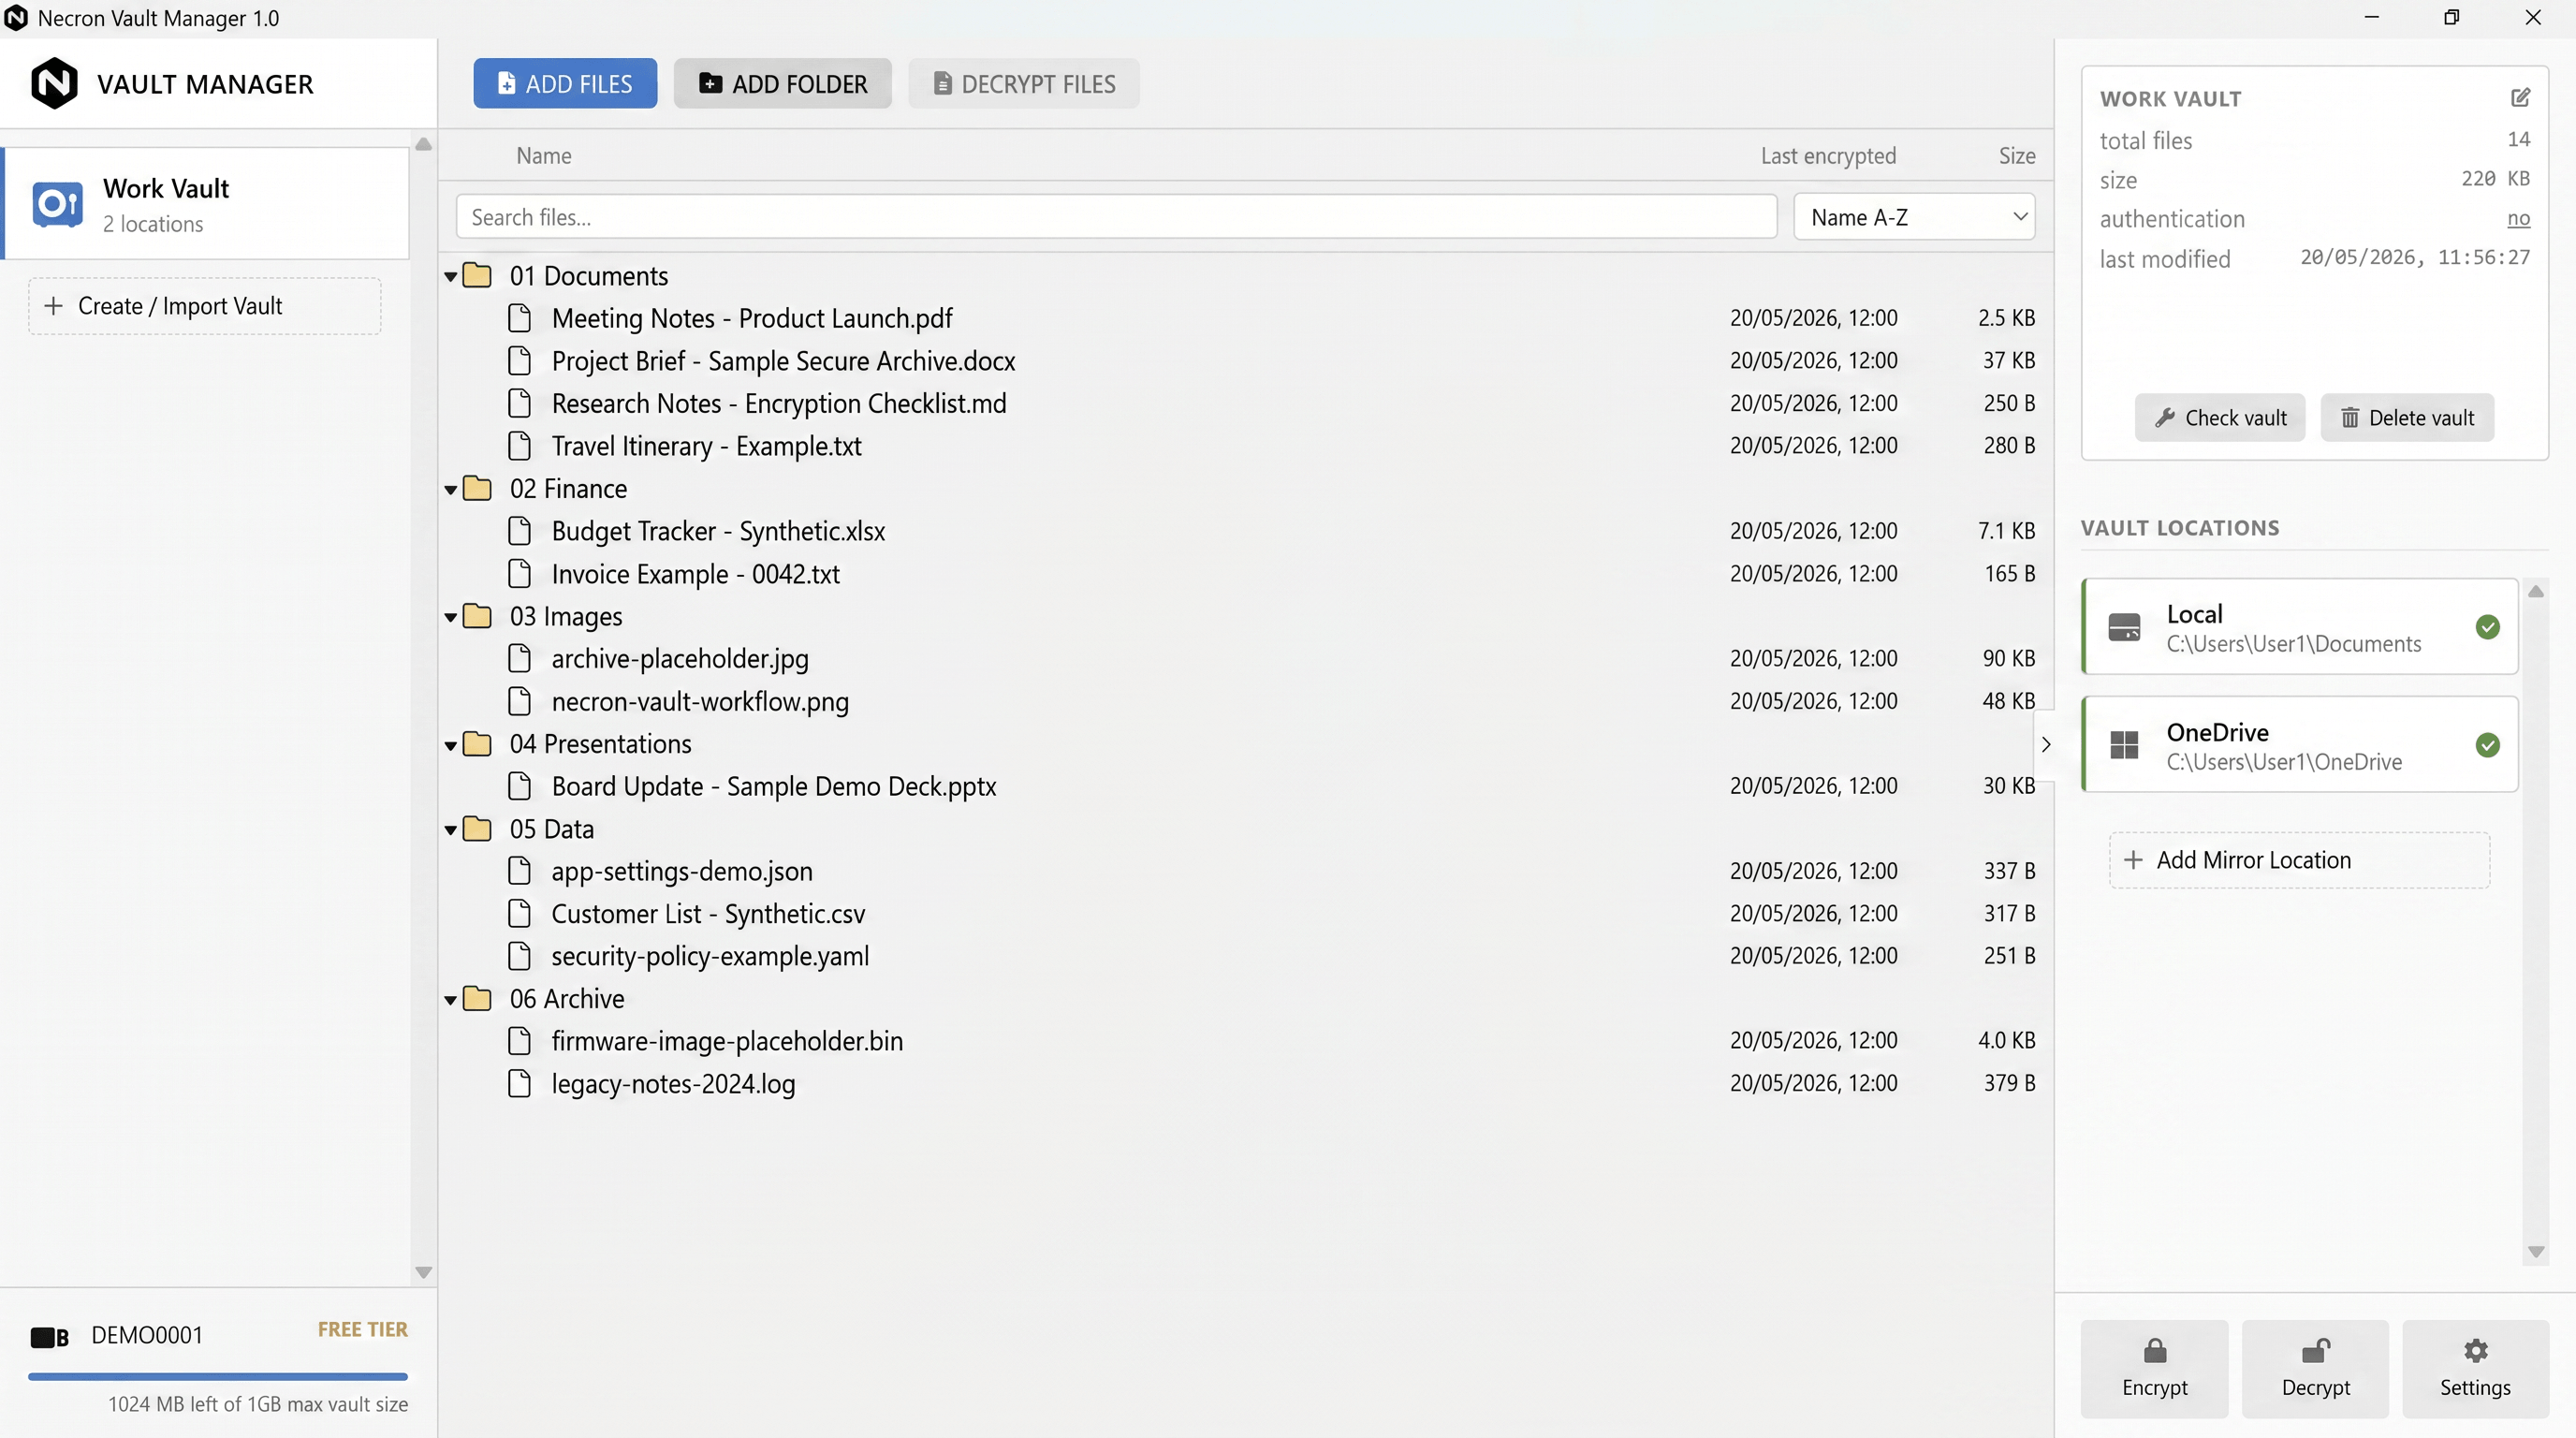Click the Work Vault safe icon
The image size is (2576, 1438).
pyautogui.click(x=57, y=204)
